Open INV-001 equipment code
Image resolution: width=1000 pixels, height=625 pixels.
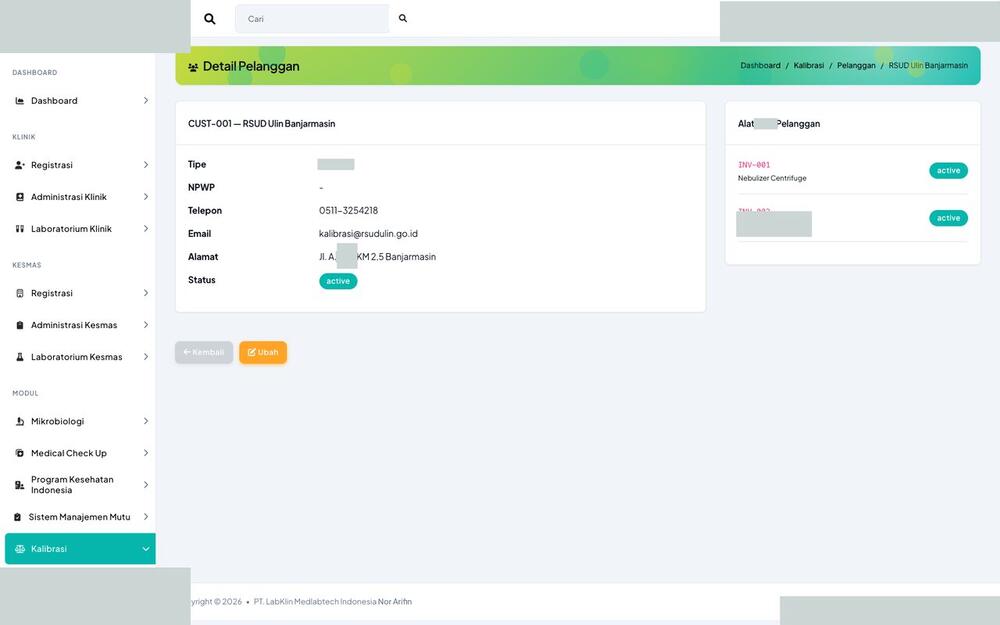click(x=754, y=165)
